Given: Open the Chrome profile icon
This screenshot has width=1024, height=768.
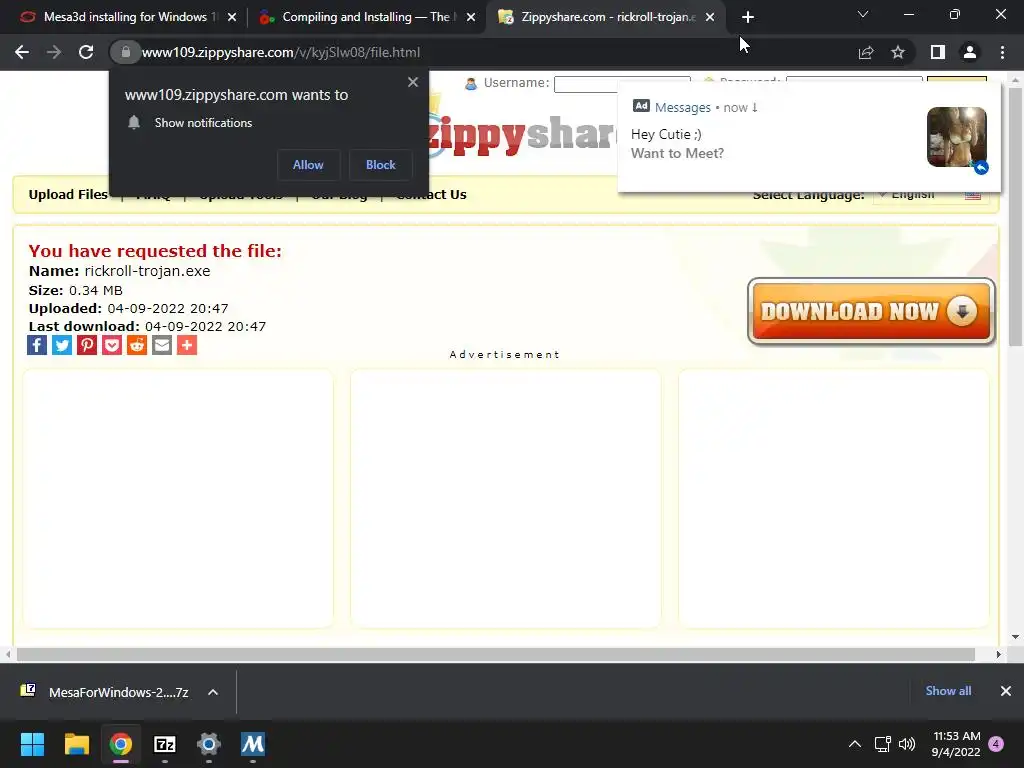Looking at the screenshot, I should point(970,52).
